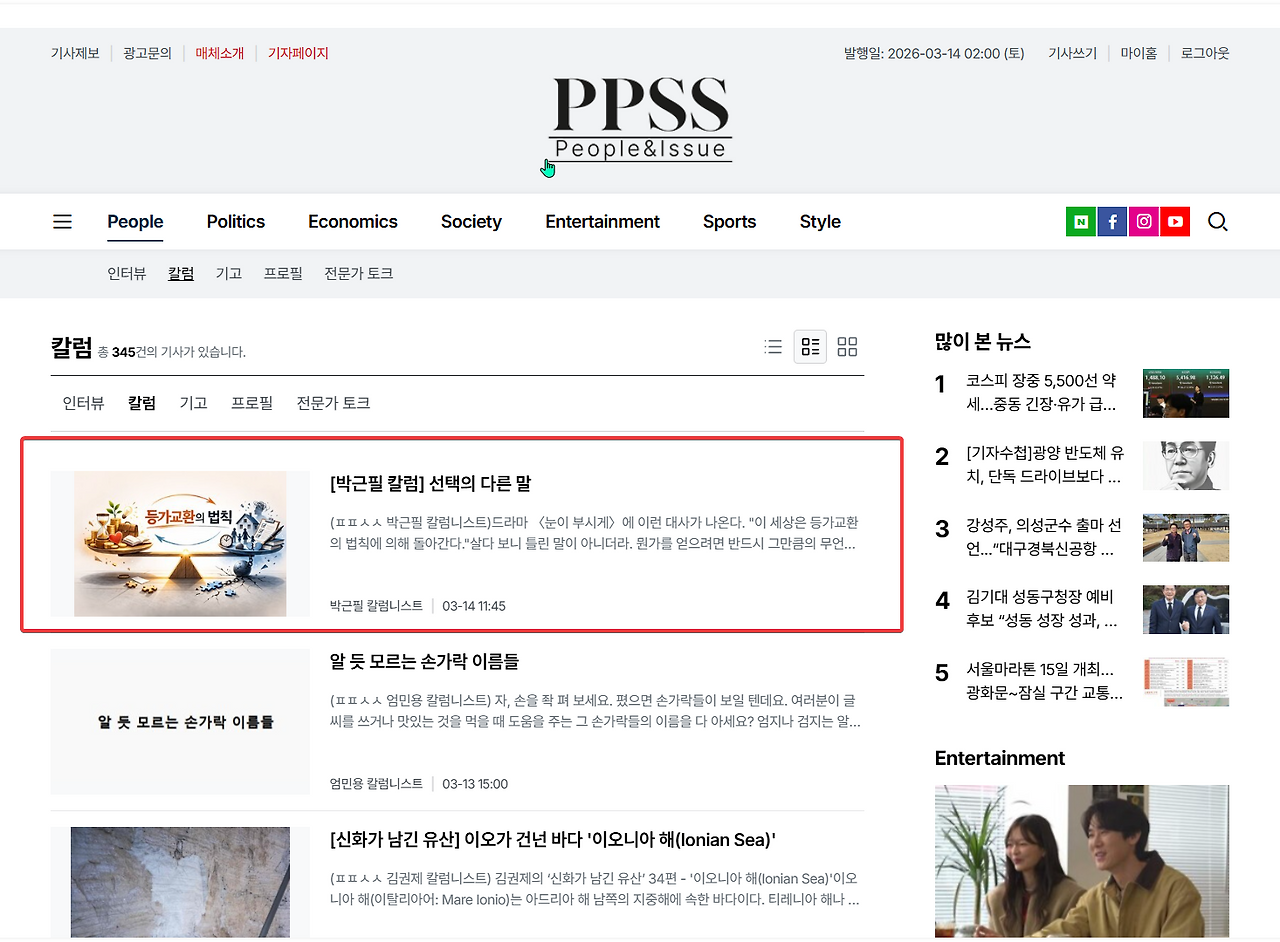Open popular news '코스피 장중 5,500선'
The height and width of the screenshot is (942, 1280).
pos(1041,393)
